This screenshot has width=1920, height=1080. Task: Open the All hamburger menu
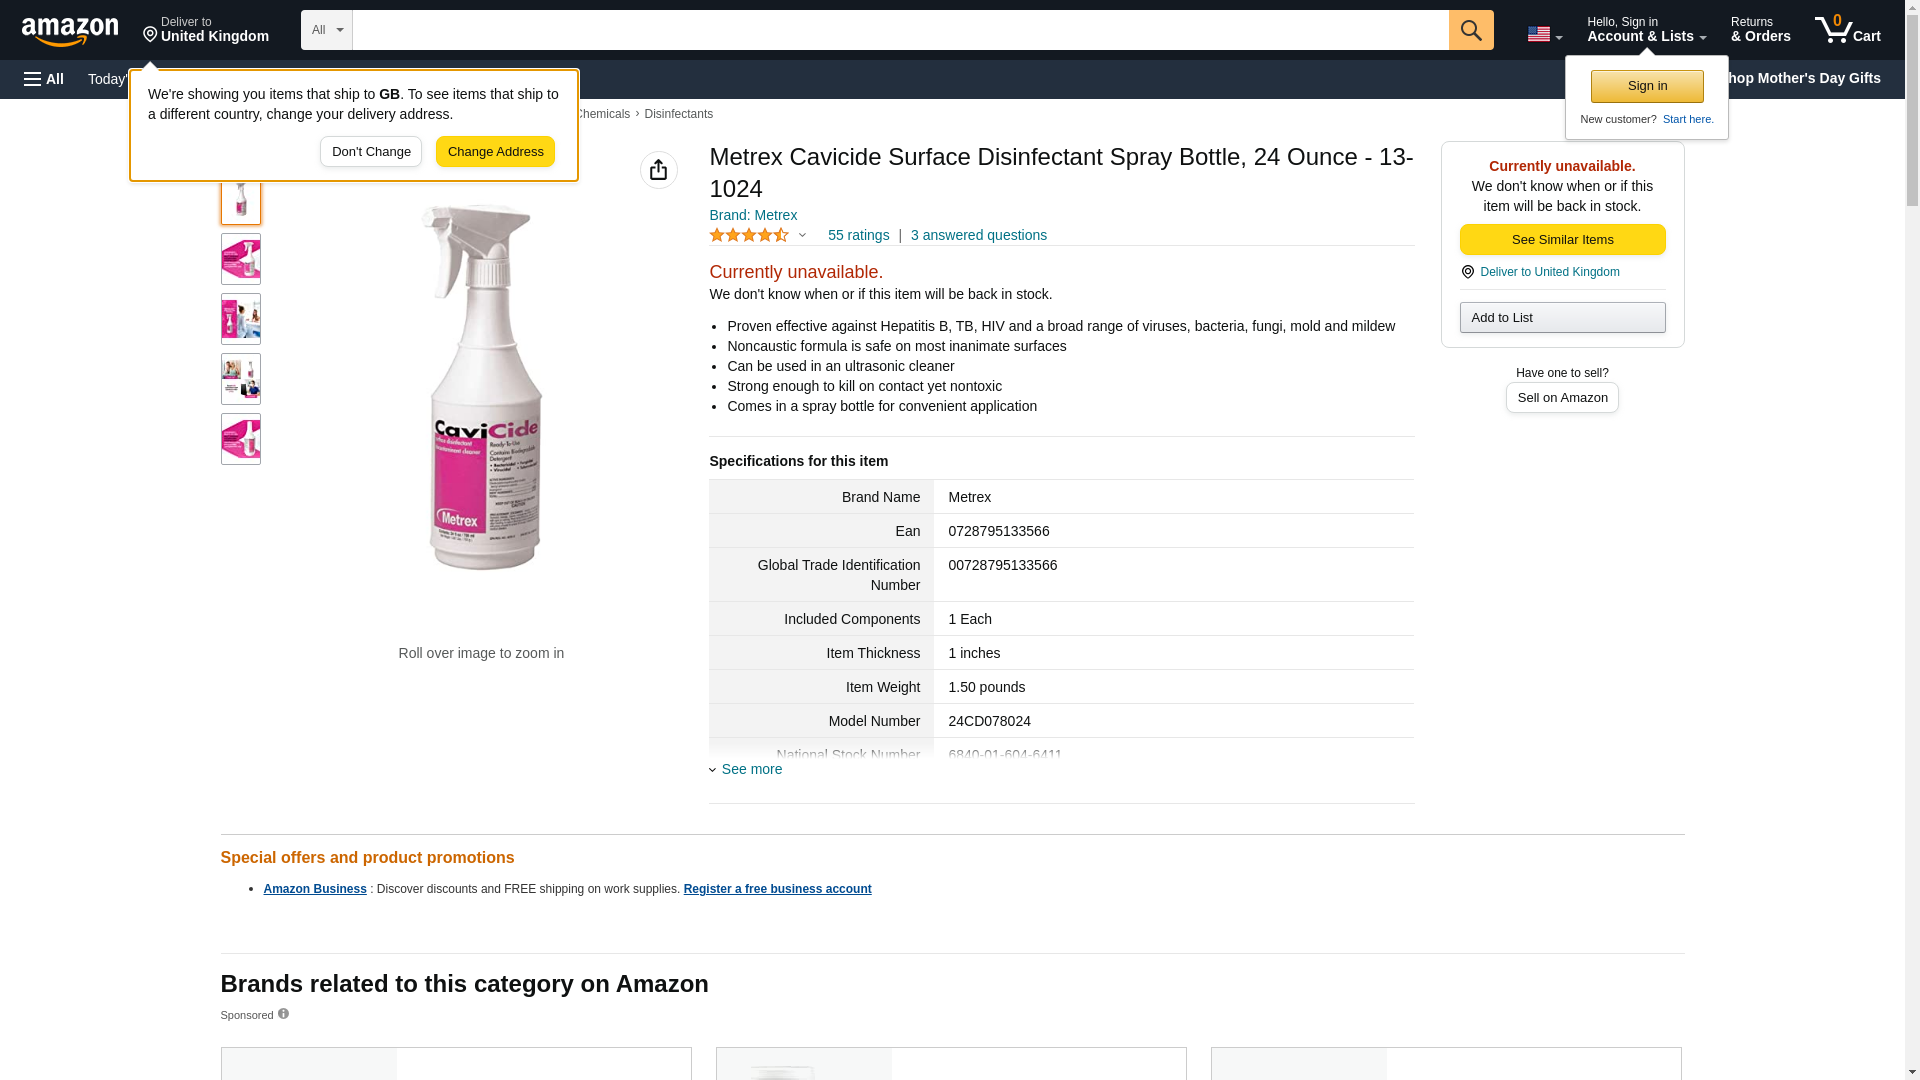pos(44,79)
